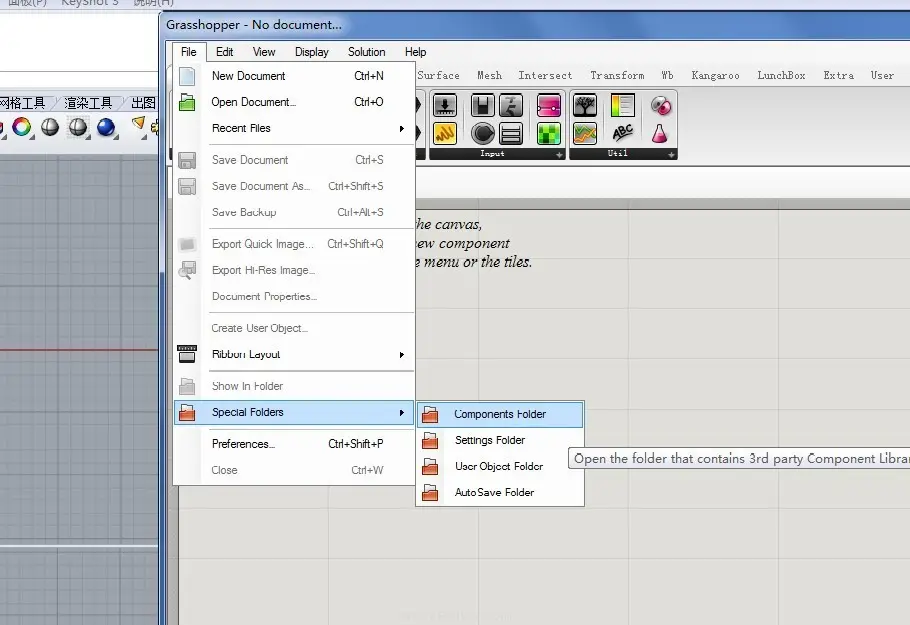
Task: Open the Solution menu
Action: coord(366,52)
